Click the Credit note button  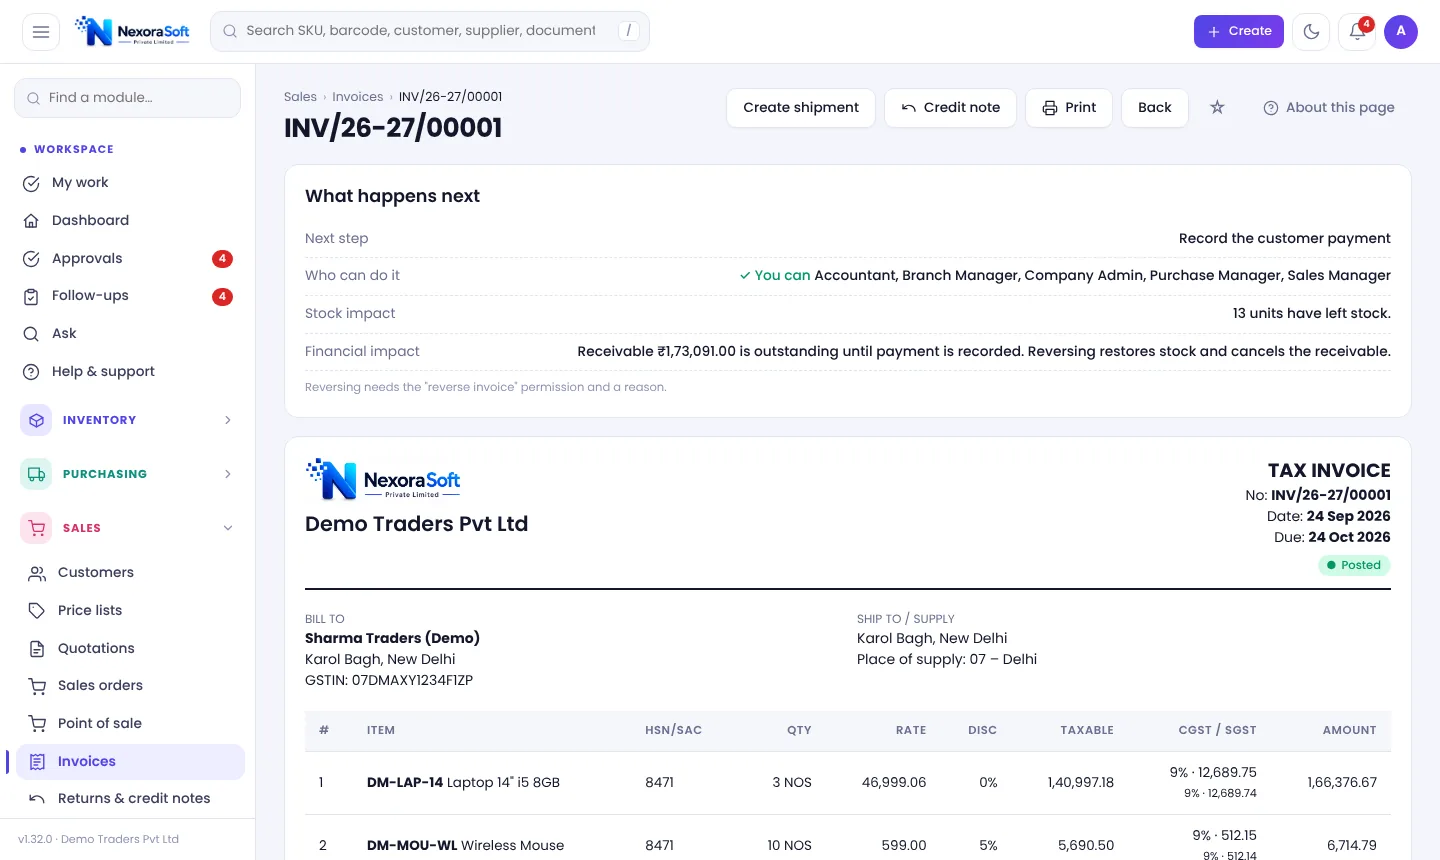[950, 108]
